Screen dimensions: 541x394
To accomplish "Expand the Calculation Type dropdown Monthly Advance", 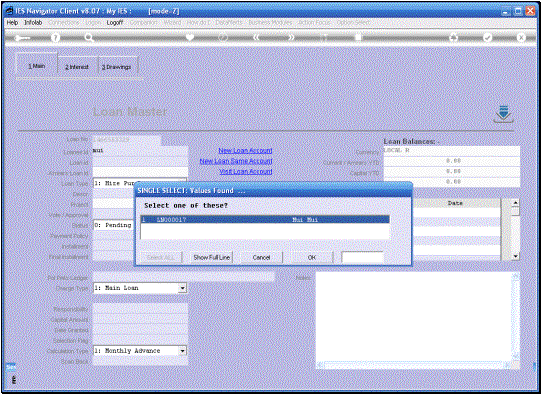I will (x=183, y=351).
